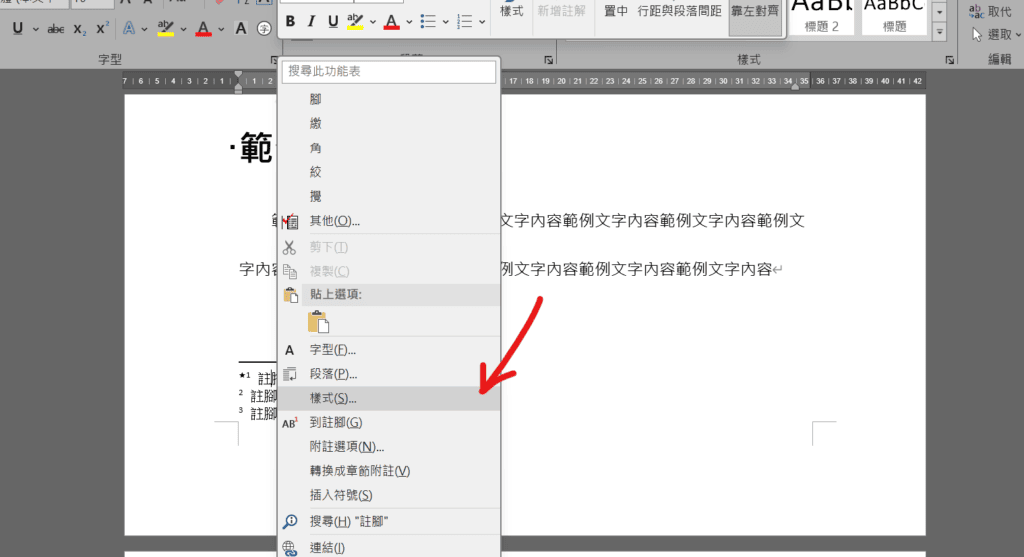The width and height of the screenshot is (1024, 557).
Task: Choose 插入符號(S) menu item
Action: (x=389, y=495)
